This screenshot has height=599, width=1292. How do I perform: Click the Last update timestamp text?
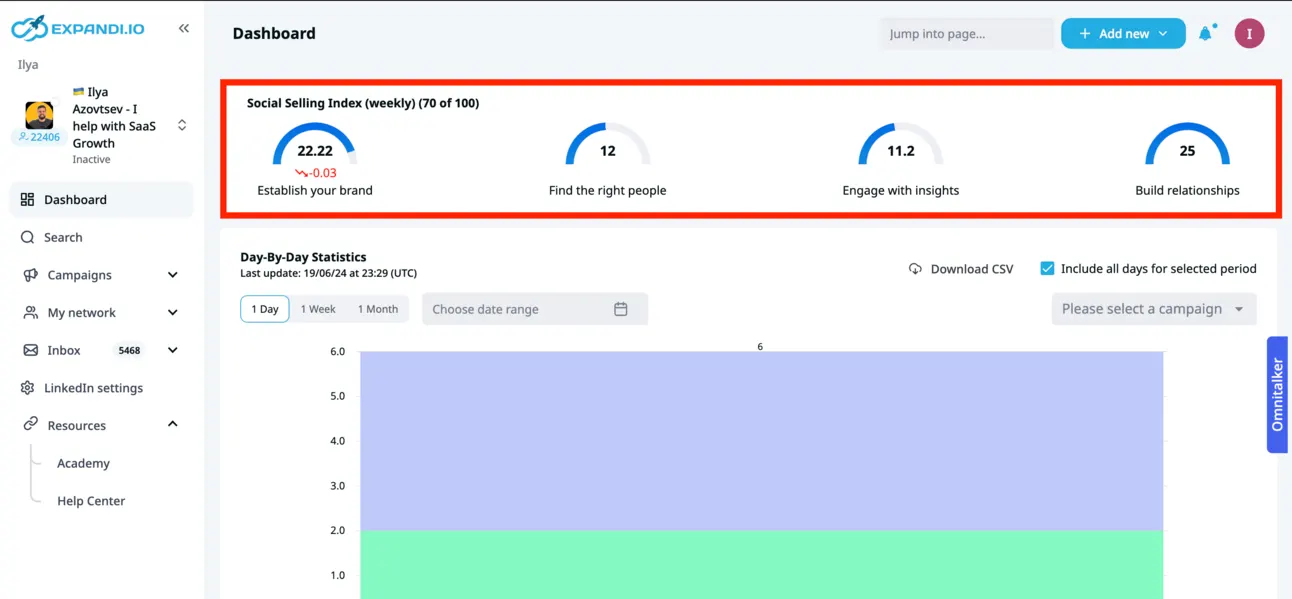(328, 273)
